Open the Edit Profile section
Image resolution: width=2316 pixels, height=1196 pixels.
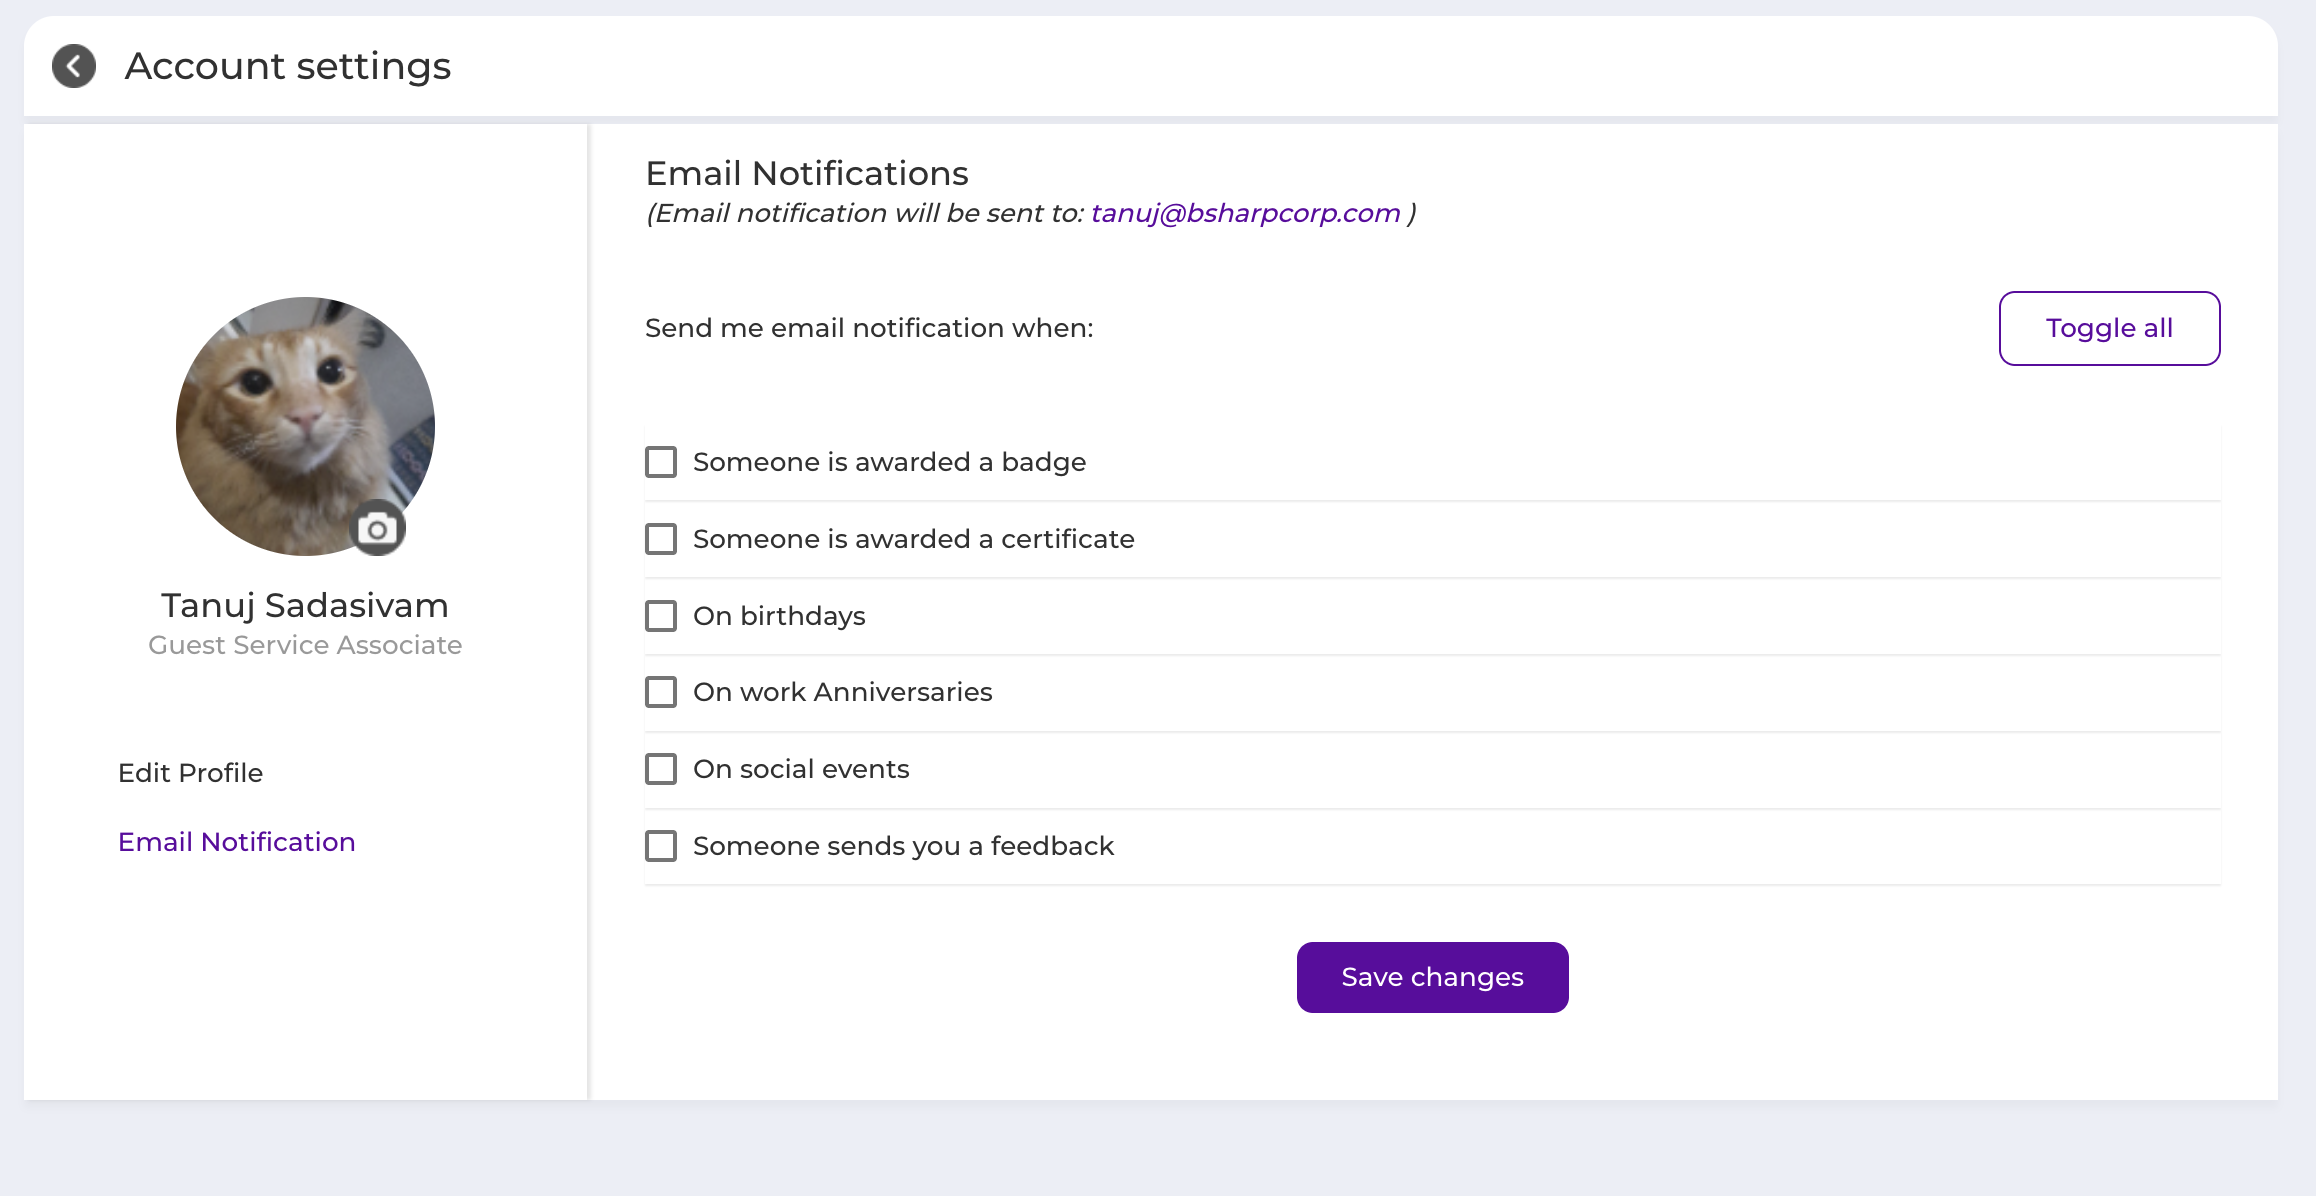point(190,773)
